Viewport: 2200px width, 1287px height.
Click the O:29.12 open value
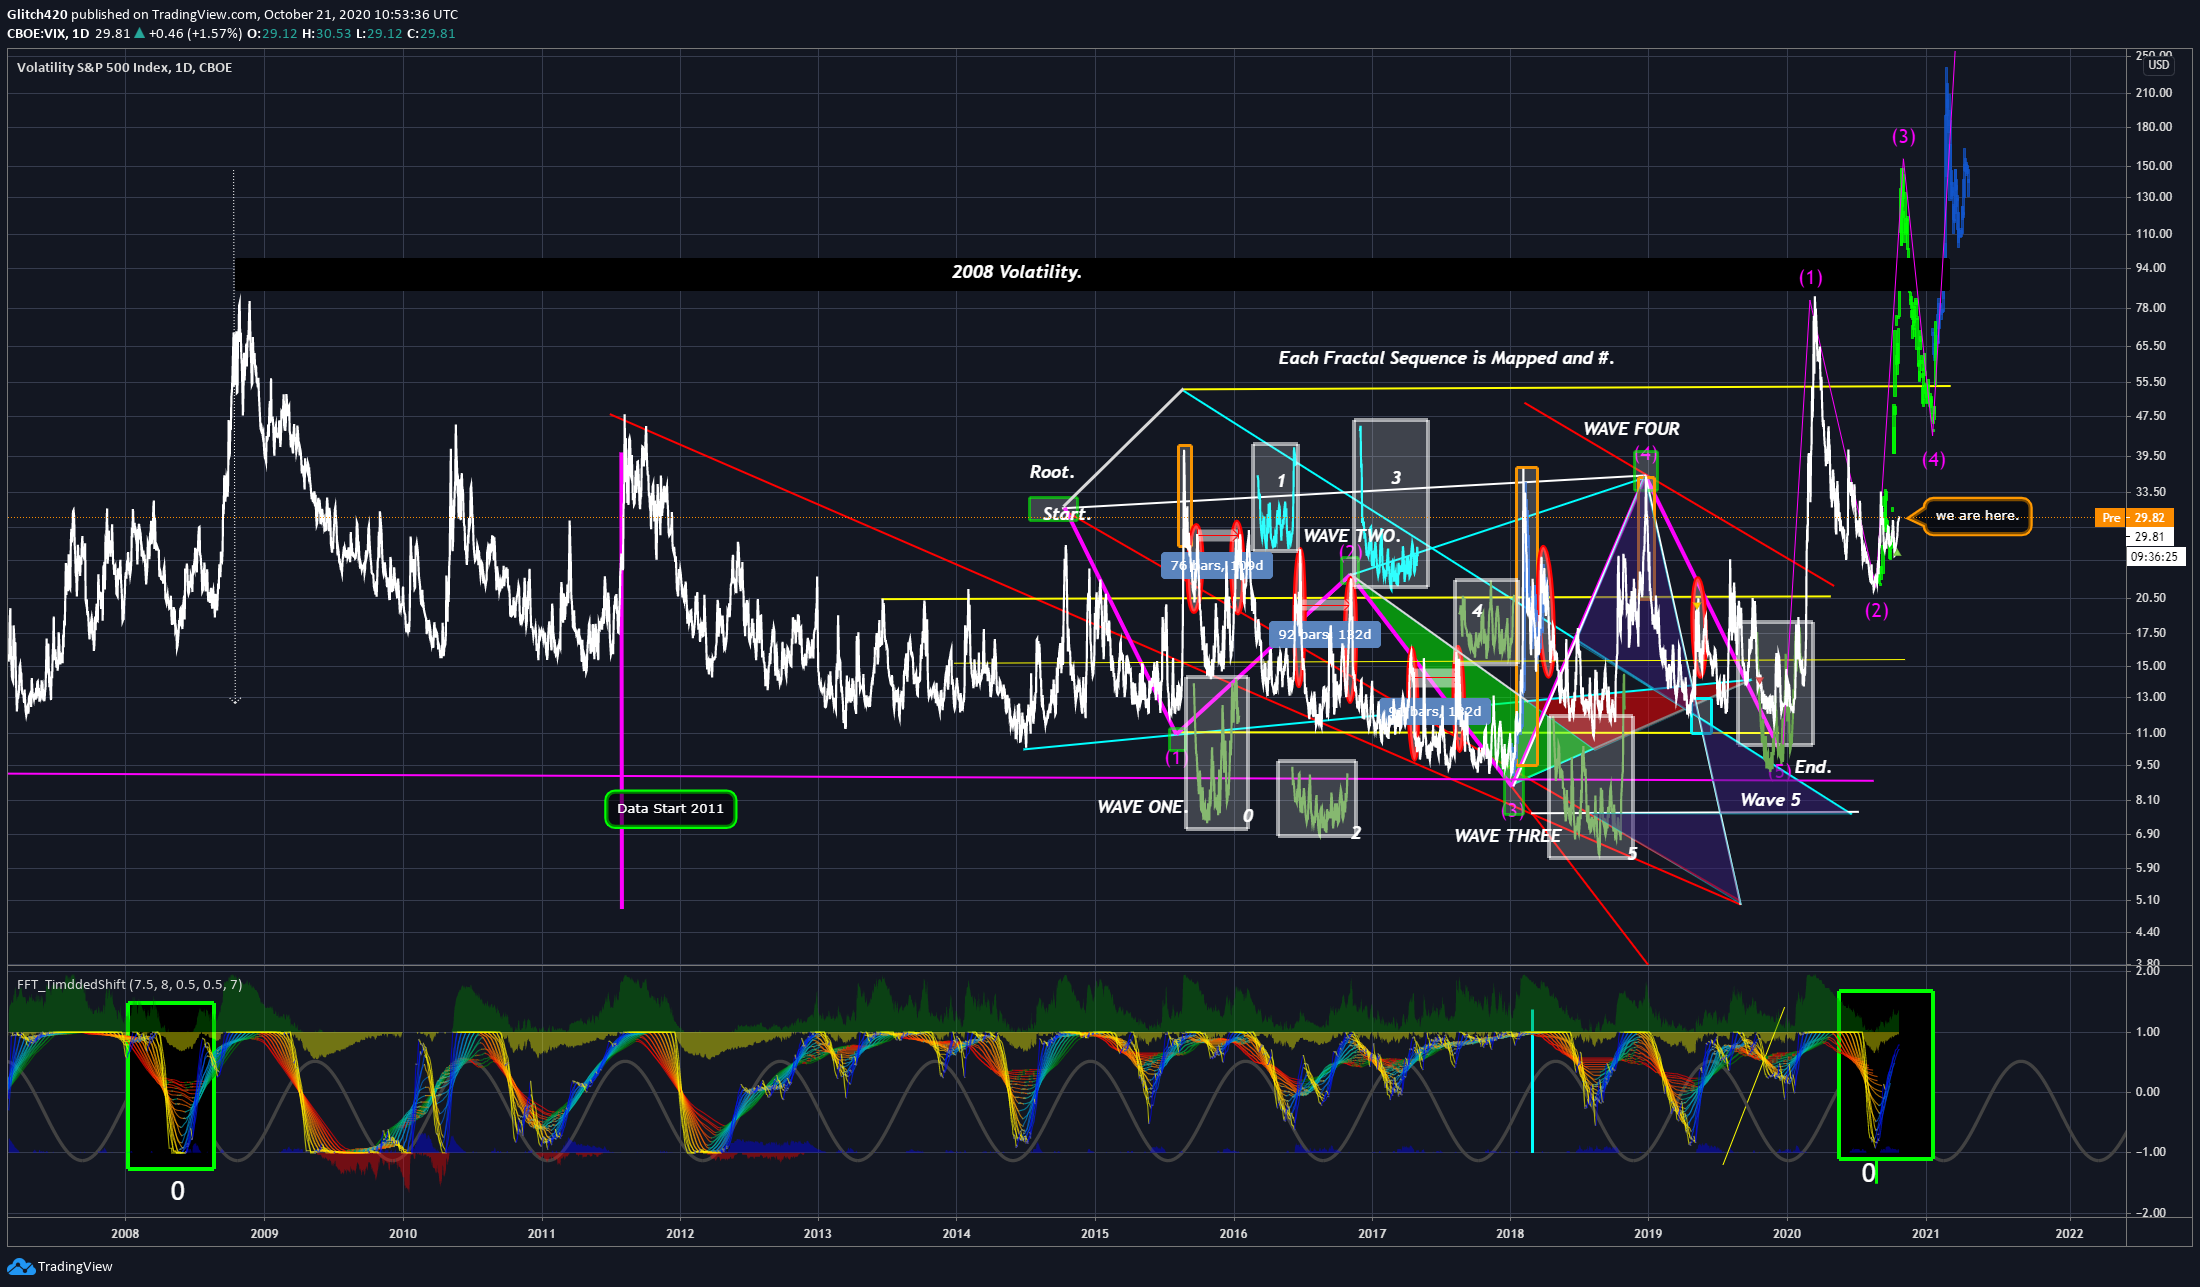click(273, 33)
